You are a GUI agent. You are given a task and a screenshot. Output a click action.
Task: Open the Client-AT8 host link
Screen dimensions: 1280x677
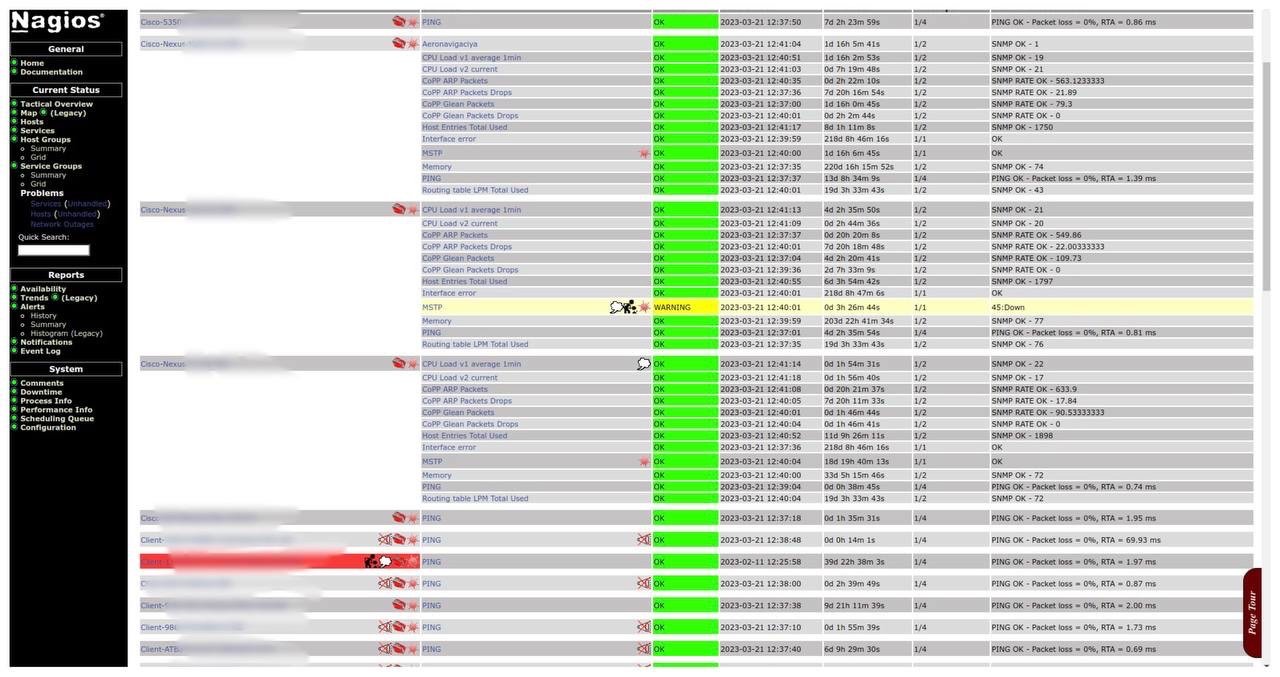coord(161,649)
